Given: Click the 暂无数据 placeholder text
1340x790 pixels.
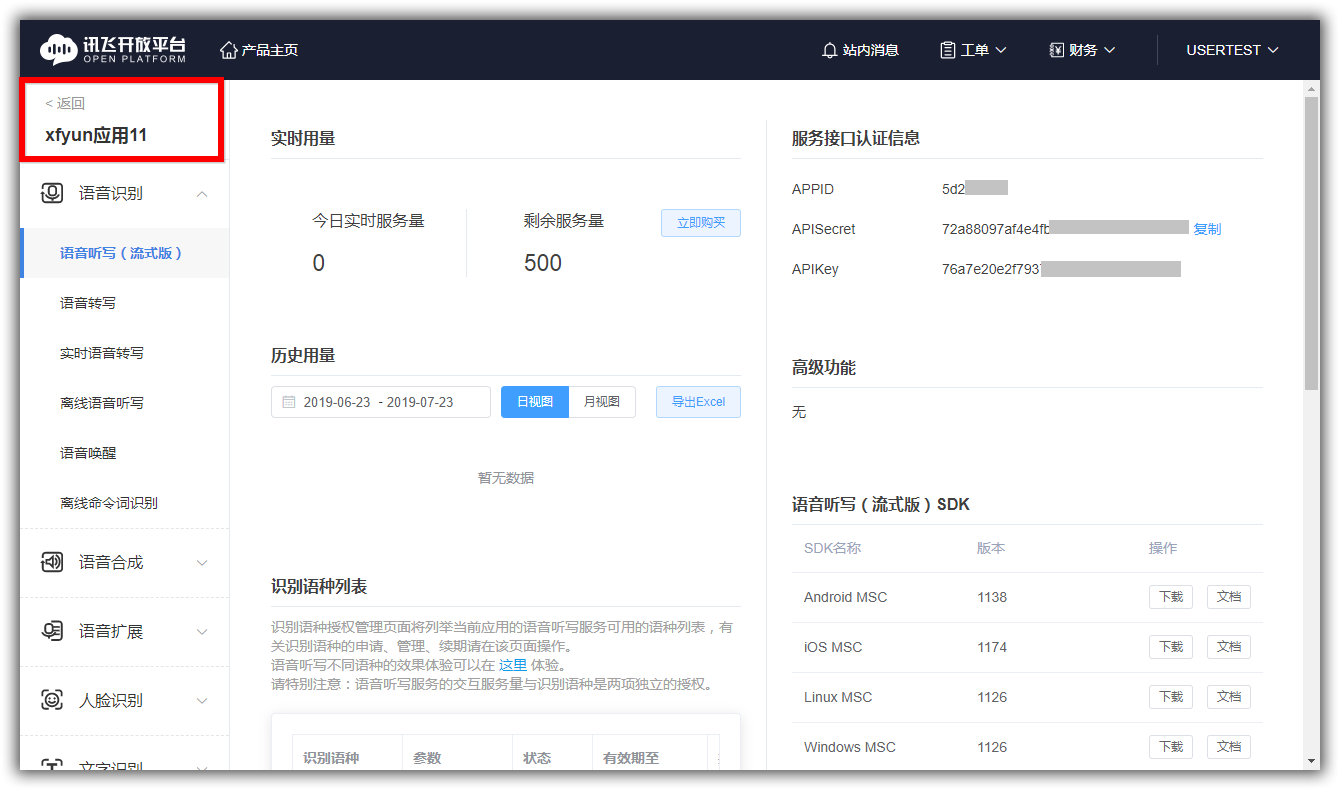Looking at the screenshot, I should (506, 478).
